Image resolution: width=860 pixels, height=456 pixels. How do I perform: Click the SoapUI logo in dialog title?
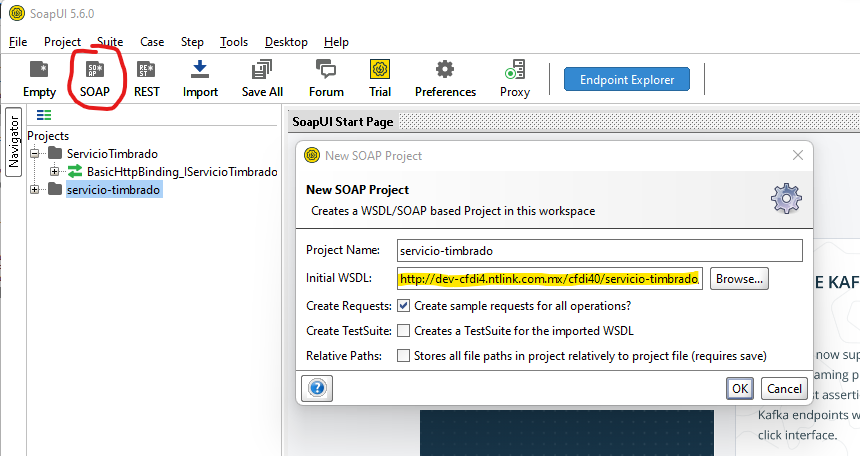point(312,155)
